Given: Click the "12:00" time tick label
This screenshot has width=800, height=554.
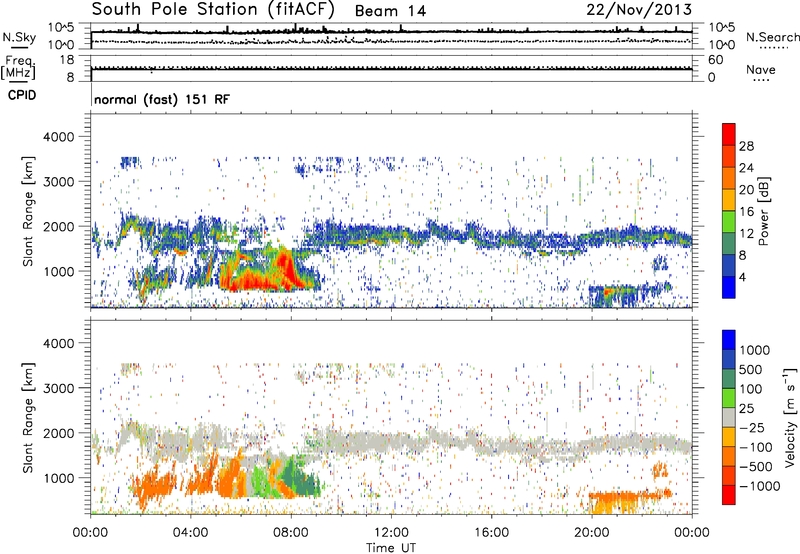Looking at the screenshot, I should (x=391, y=533).
